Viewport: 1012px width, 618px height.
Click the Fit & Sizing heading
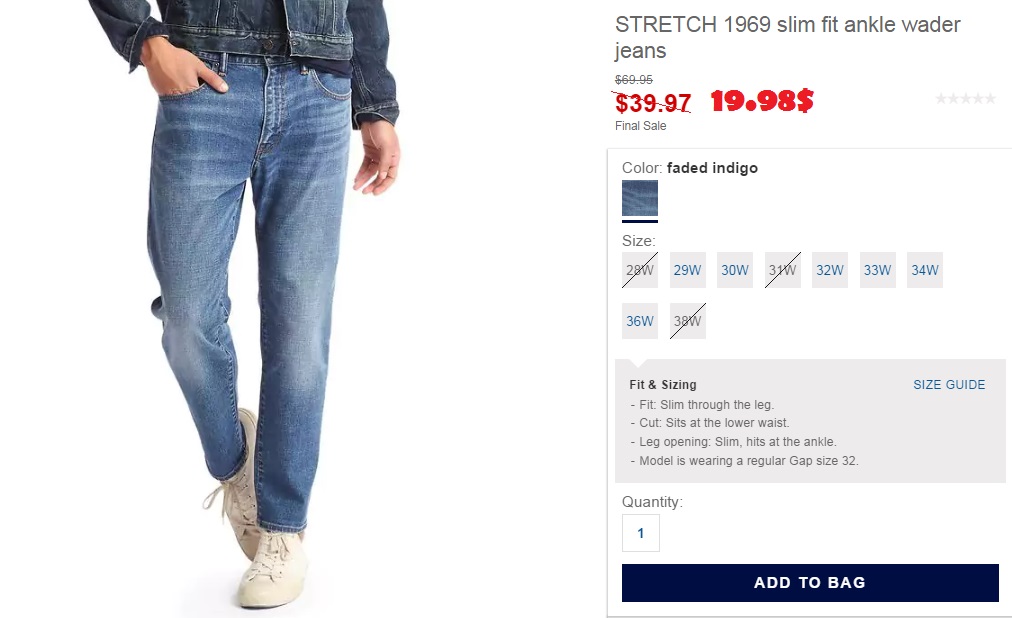663,384
